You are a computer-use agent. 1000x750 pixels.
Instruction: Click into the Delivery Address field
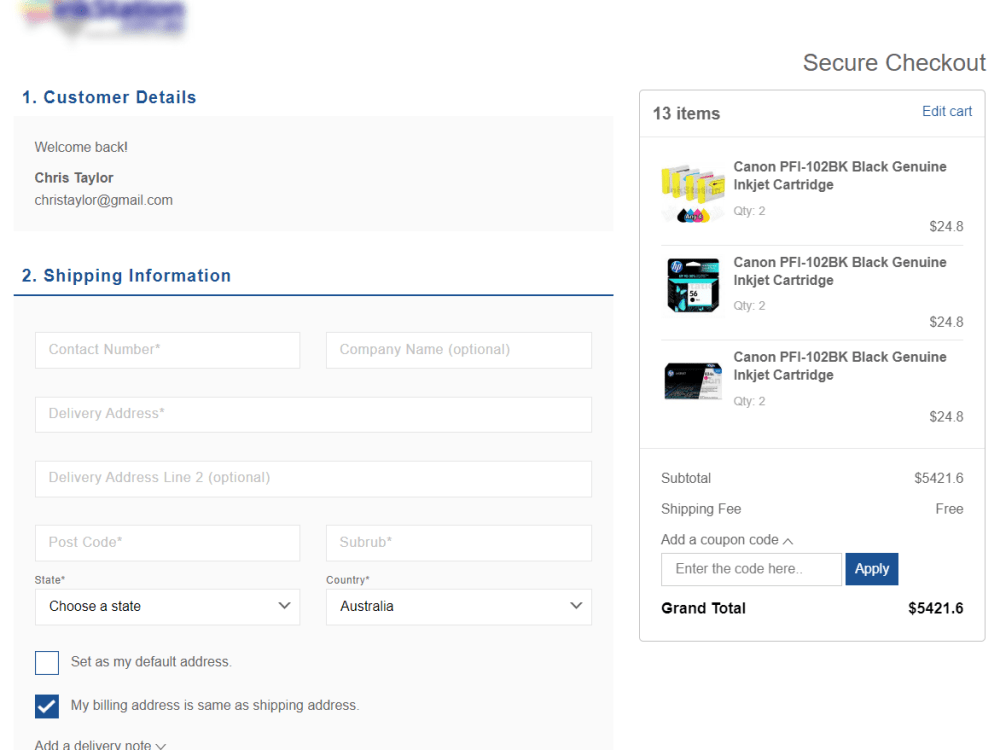pos(313,415)
